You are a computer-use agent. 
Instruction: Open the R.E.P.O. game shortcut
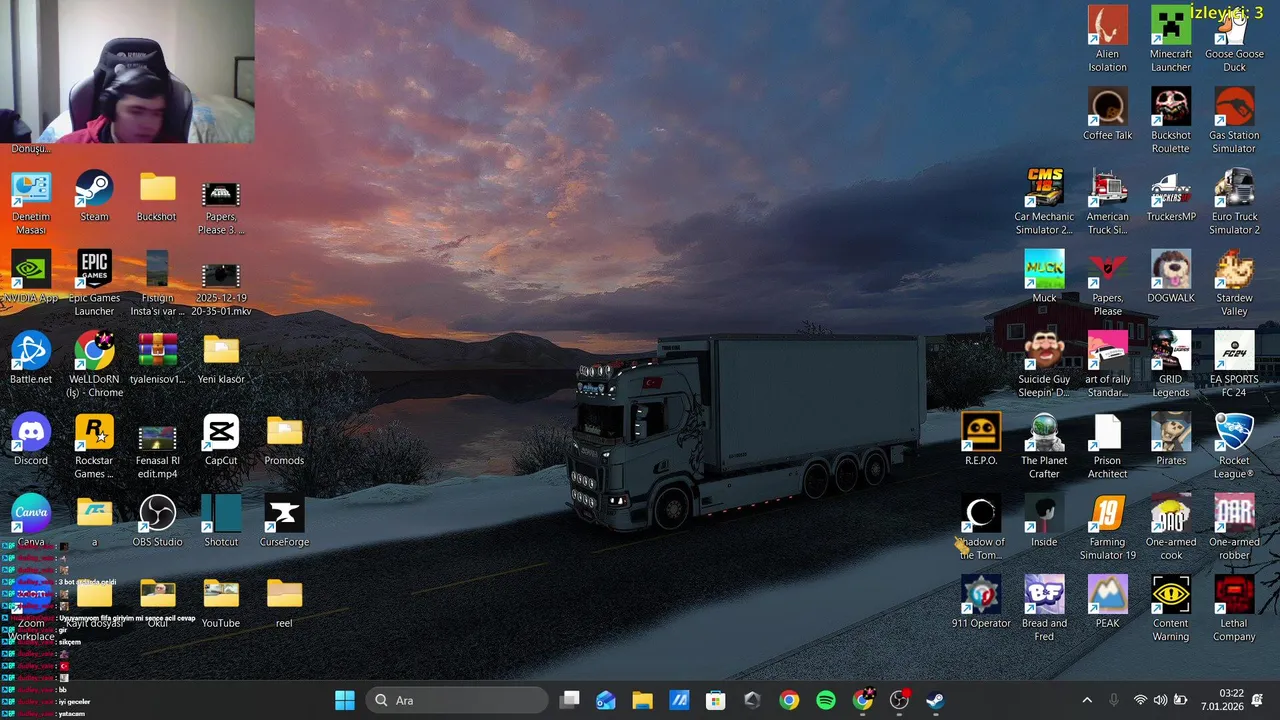[981, 440]
